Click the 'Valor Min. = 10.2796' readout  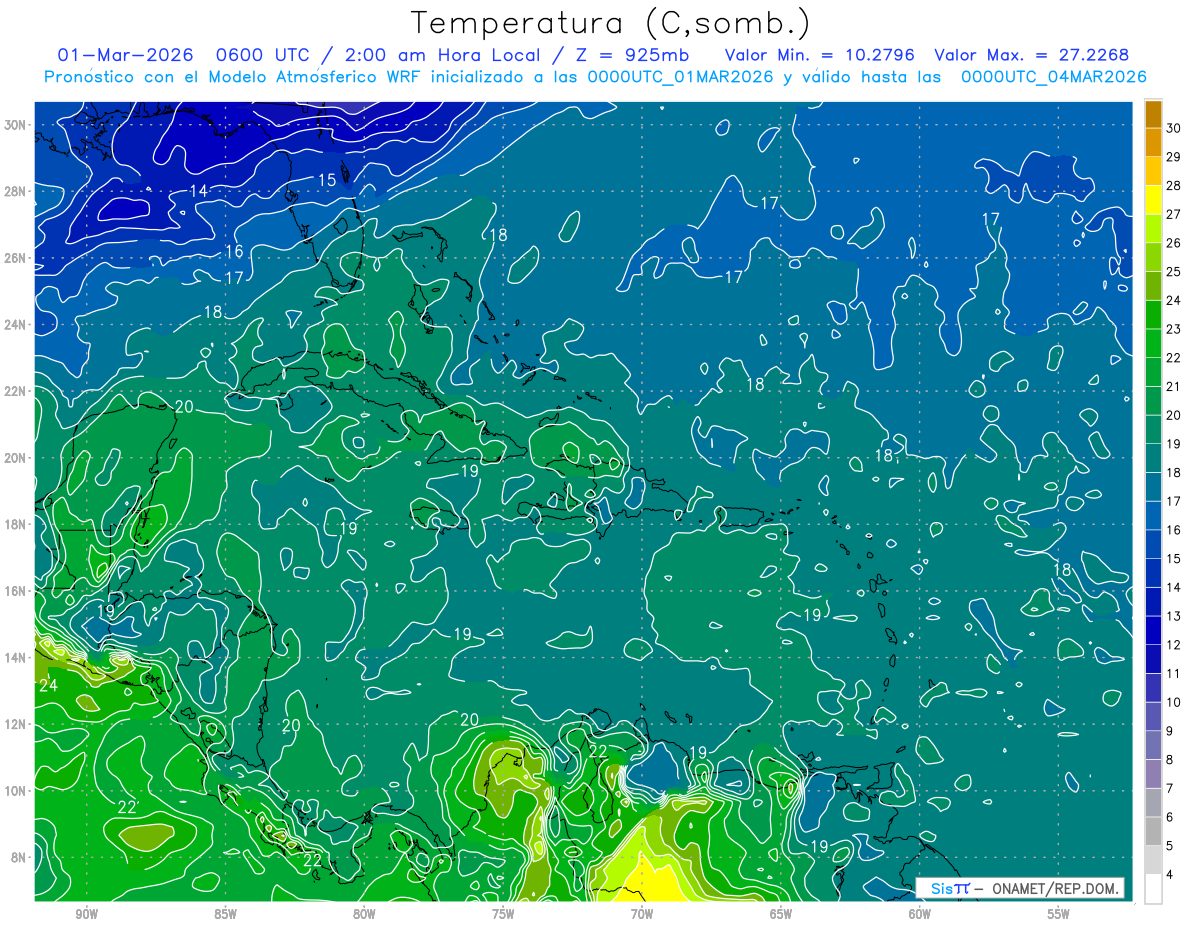[821, 55]
